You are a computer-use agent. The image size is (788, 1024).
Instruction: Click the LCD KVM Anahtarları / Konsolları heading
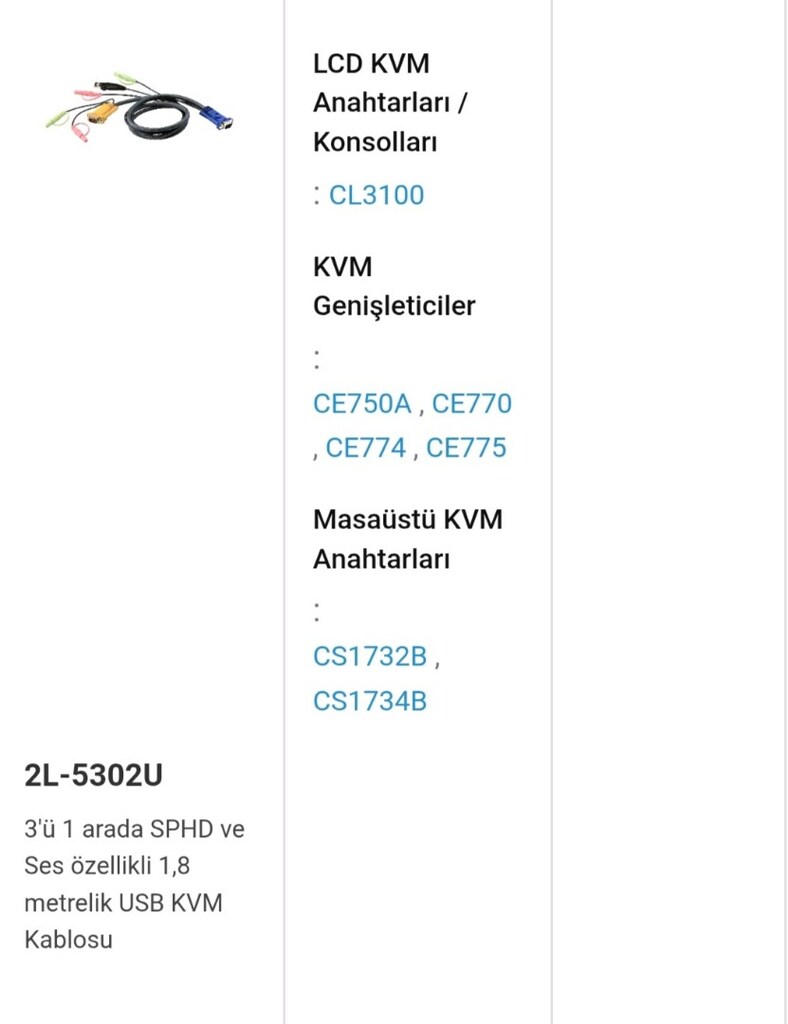[390, 103]
